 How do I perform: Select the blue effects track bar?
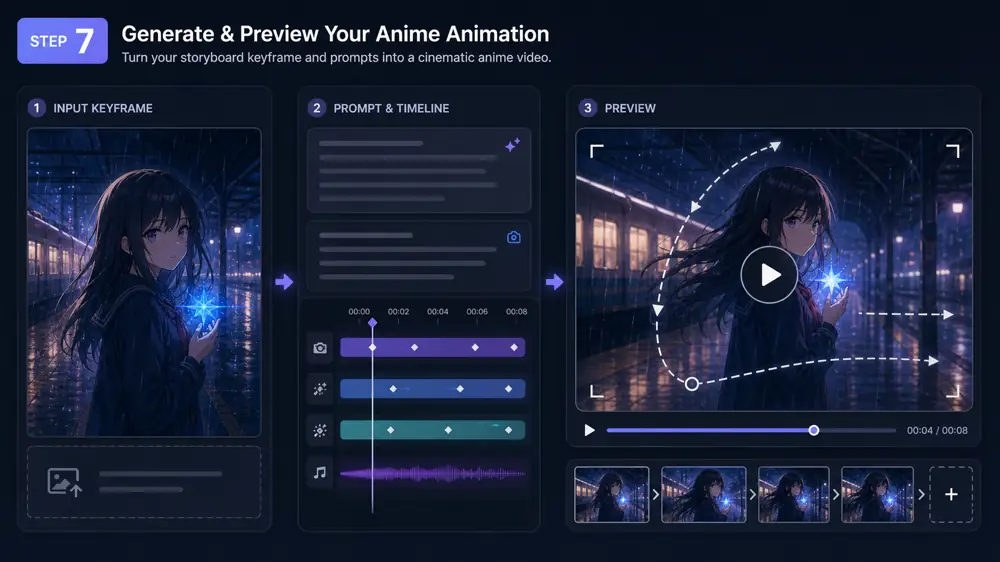pos(432,388)
